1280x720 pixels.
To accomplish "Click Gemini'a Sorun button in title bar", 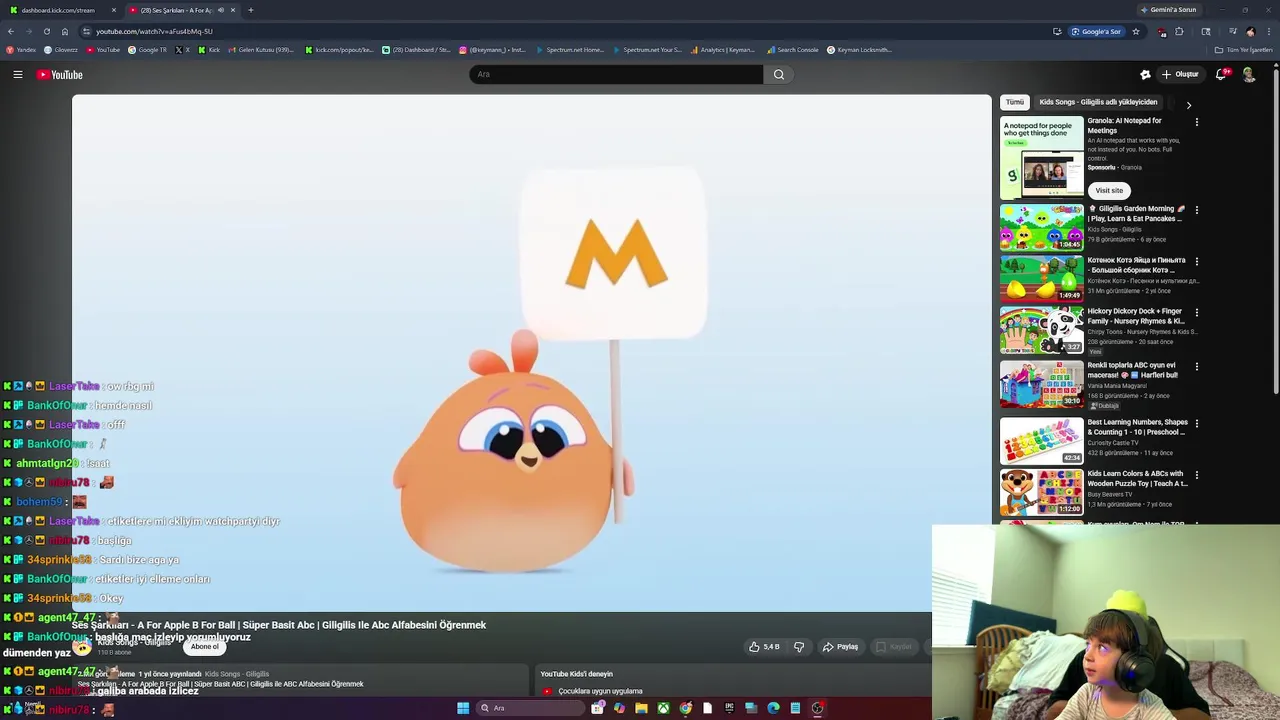I will point(1168,10).
